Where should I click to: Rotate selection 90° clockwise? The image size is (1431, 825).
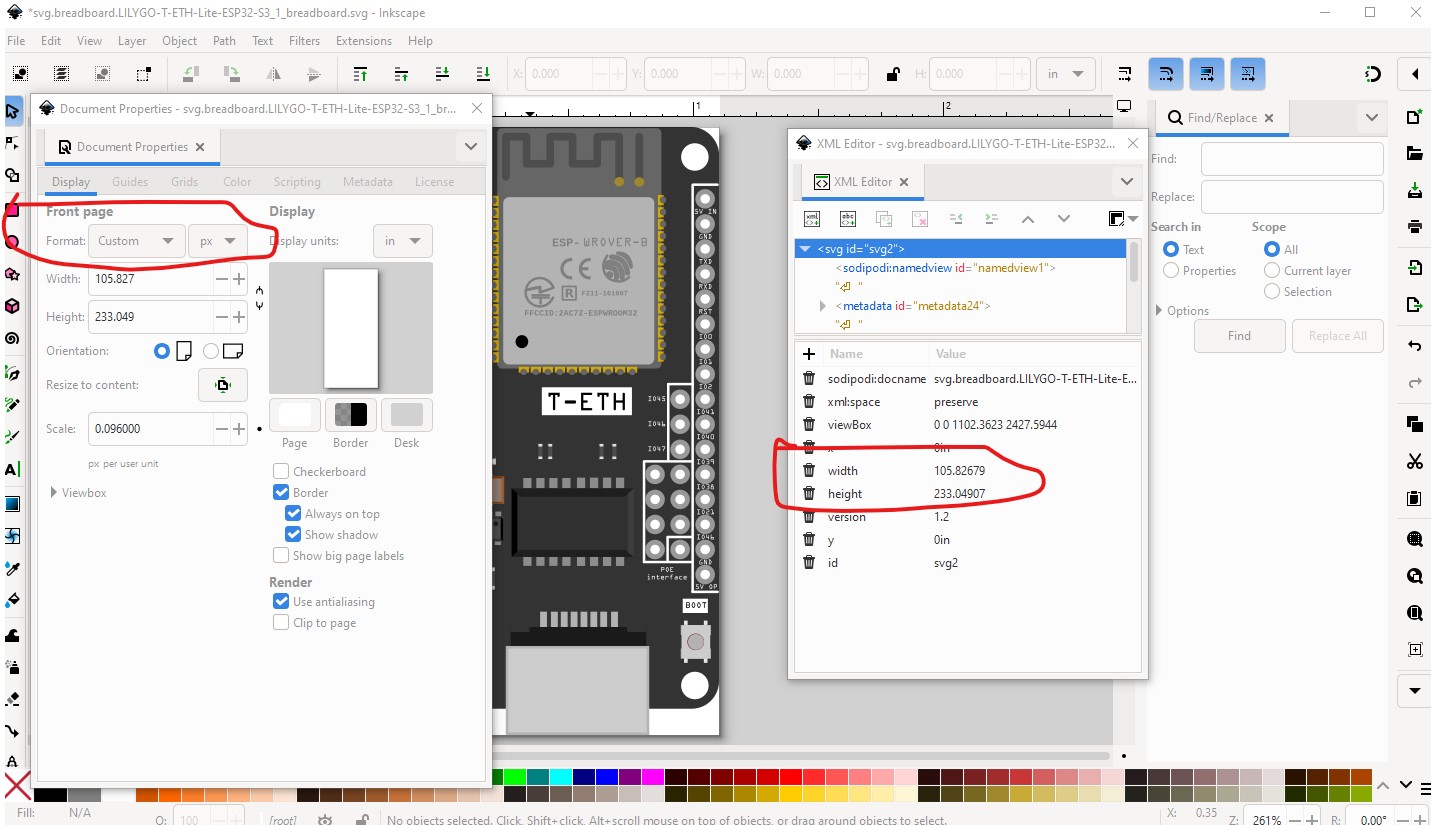[x=232, y=73]
